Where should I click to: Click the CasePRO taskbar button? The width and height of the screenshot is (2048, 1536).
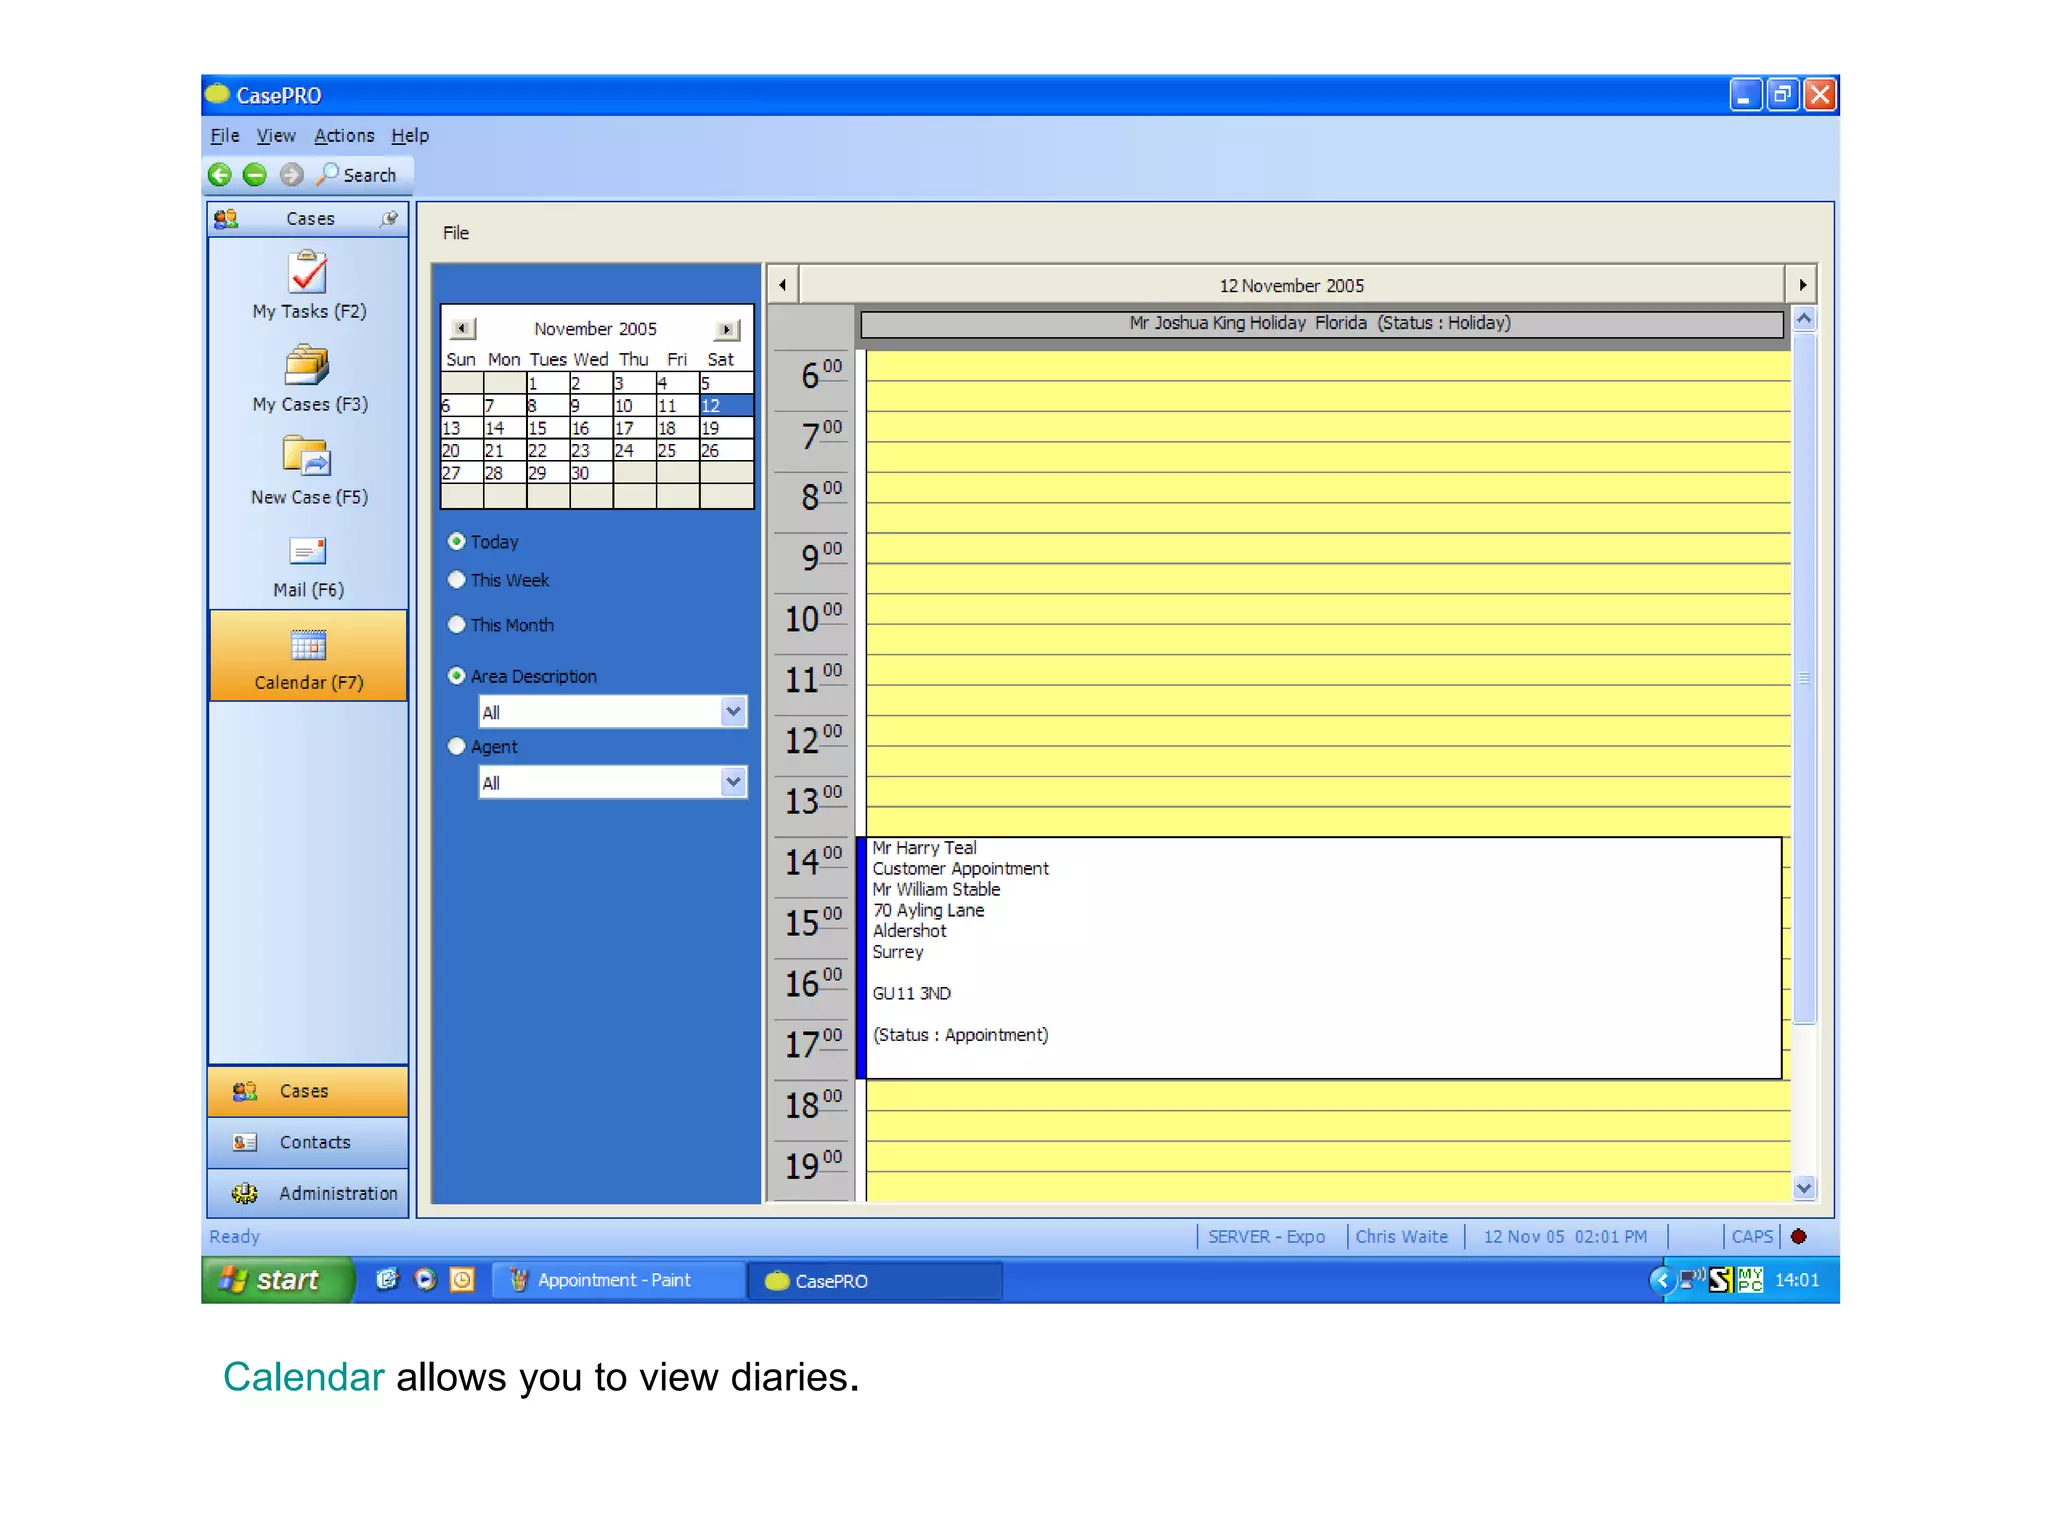click(x=875, y=1281)
